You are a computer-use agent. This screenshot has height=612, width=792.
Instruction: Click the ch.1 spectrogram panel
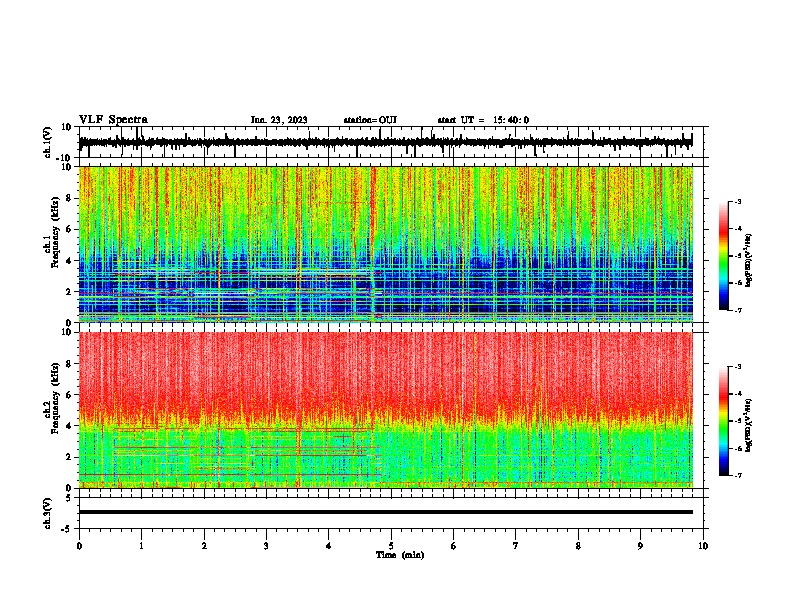(386, 244)
